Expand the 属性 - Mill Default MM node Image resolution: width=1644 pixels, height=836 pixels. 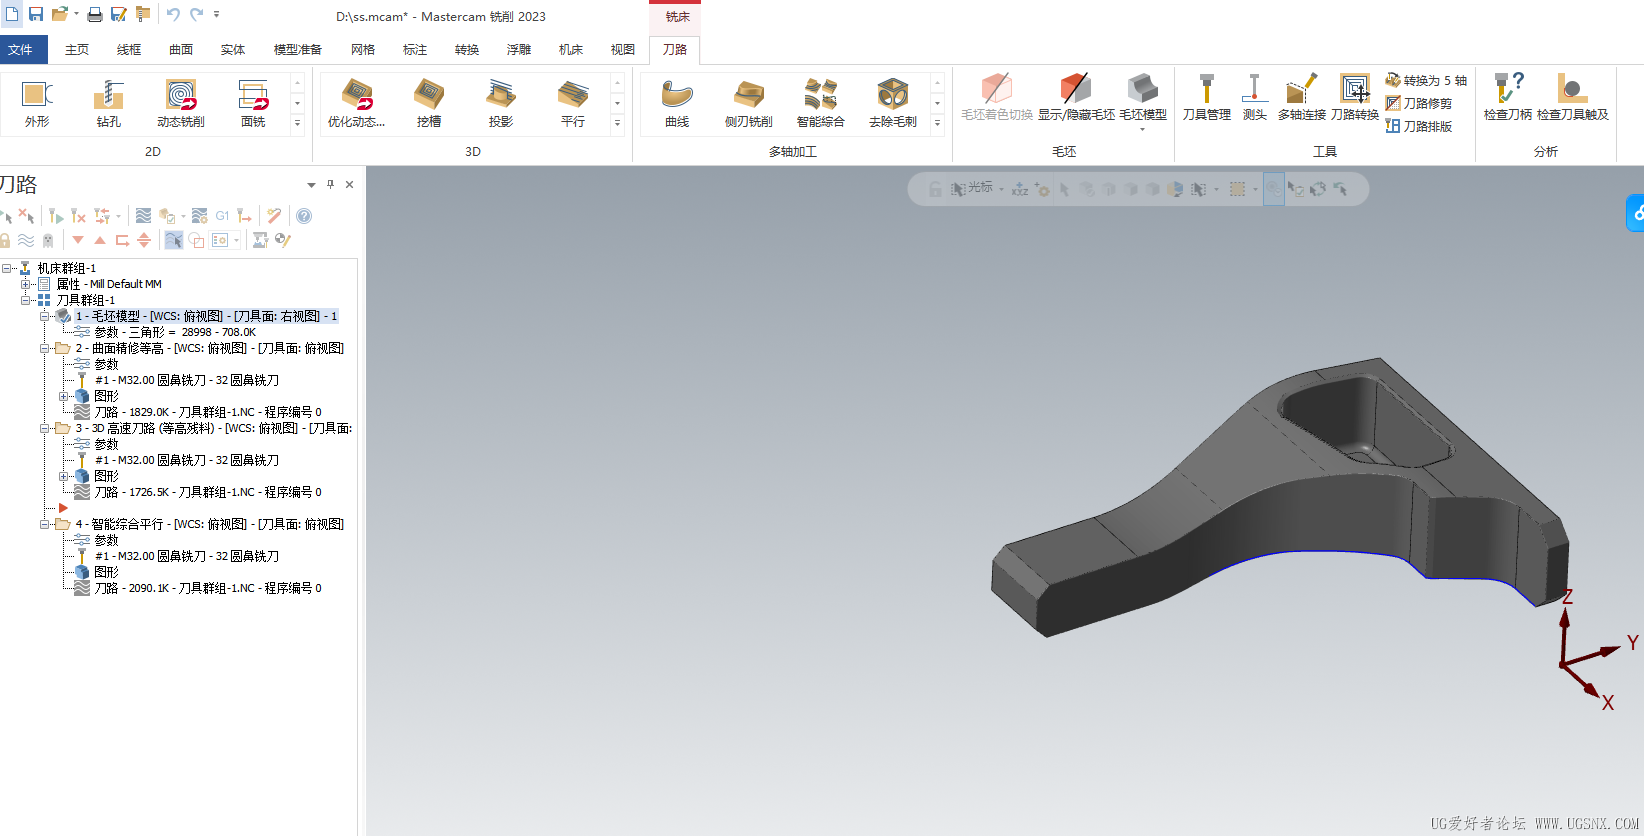(25, 284)
